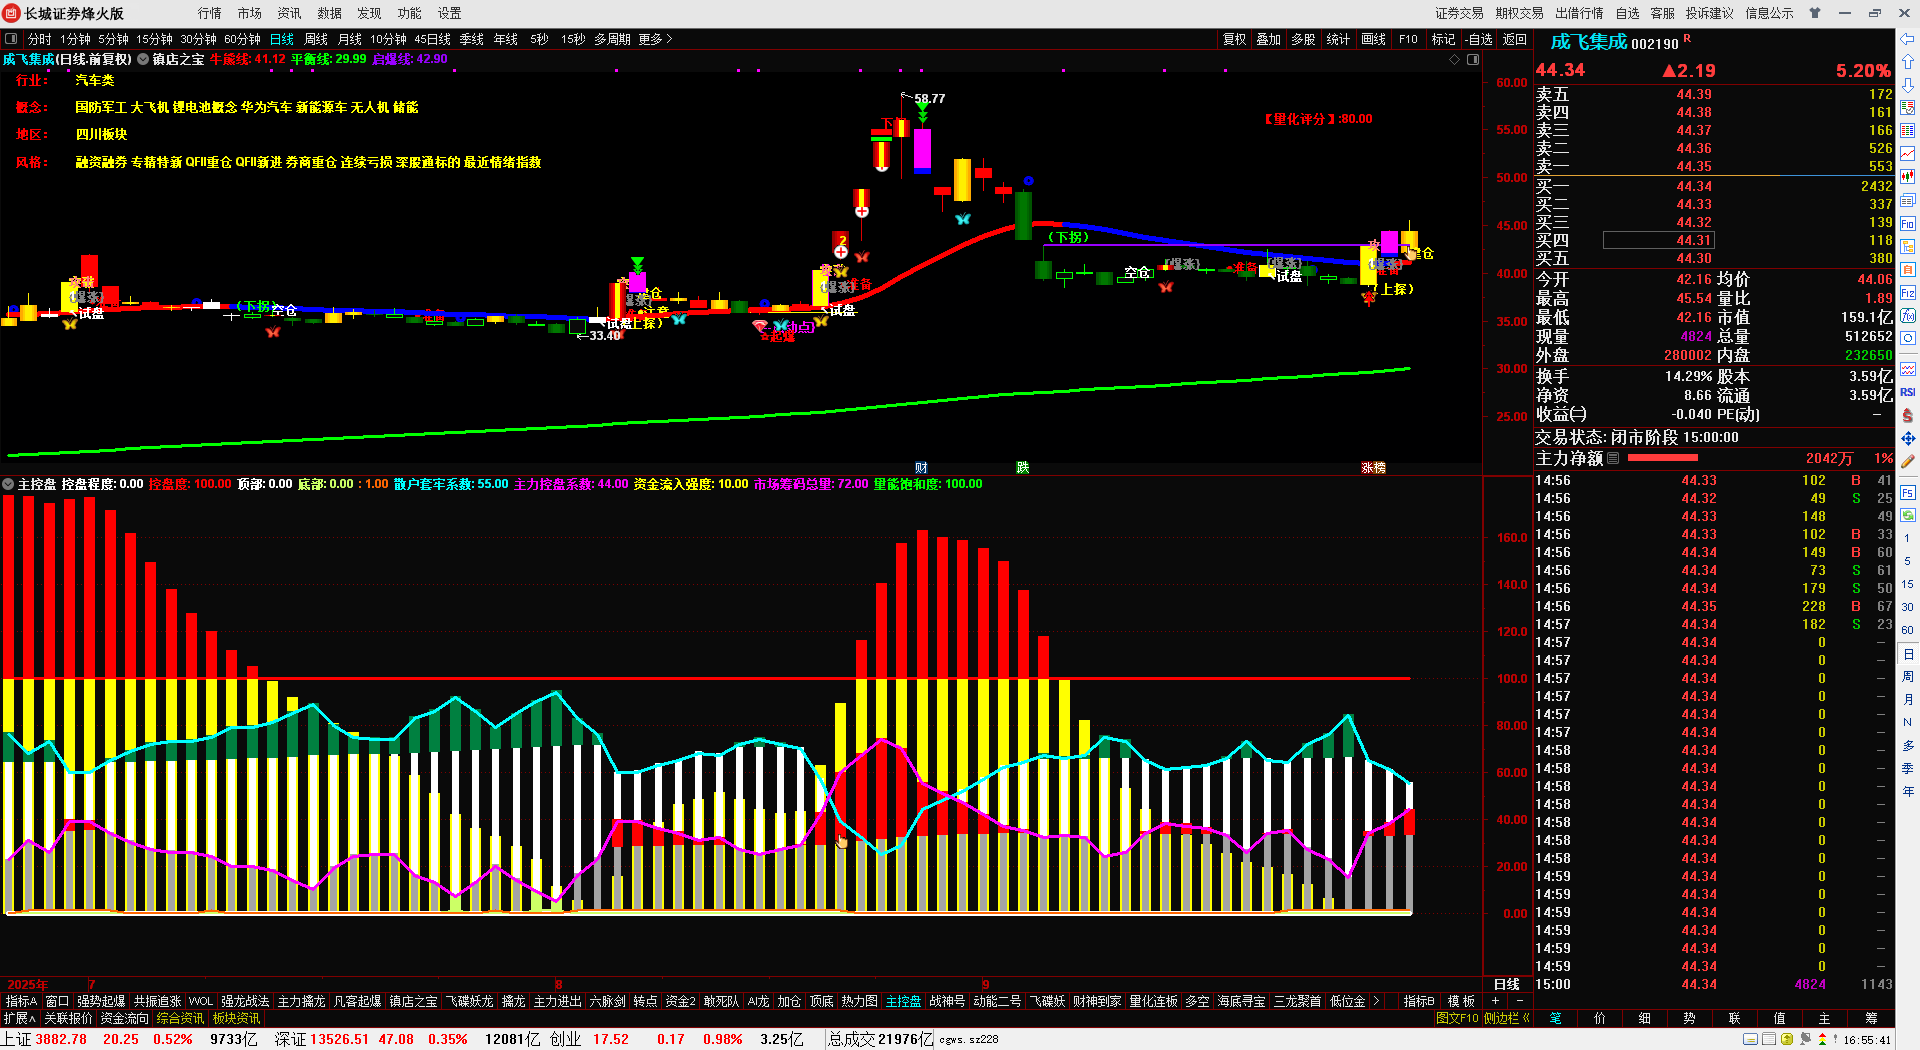The height and width of the screenshot is (1050, 1920).
Task: Switch to 1-minute period in right sidebar
Action: (x=1908, y=539)
